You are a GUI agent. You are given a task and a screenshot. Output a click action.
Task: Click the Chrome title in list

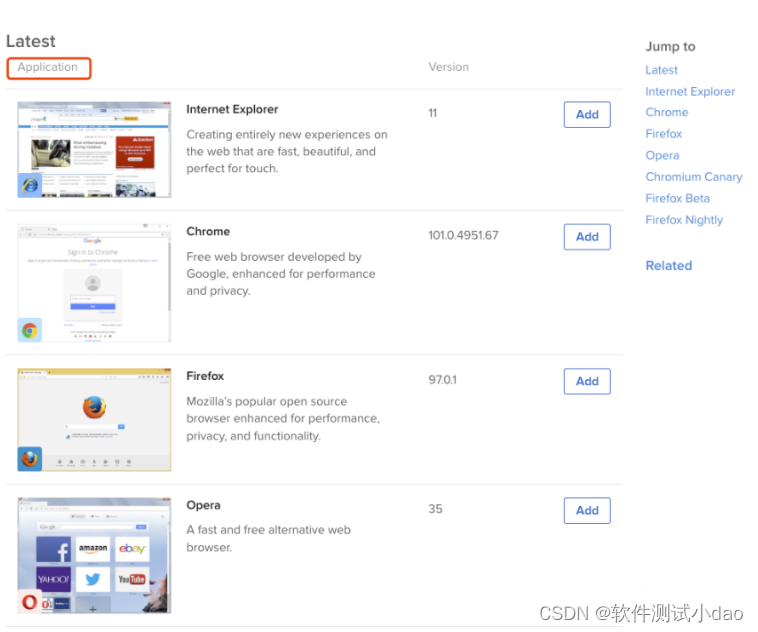(208, 231)
